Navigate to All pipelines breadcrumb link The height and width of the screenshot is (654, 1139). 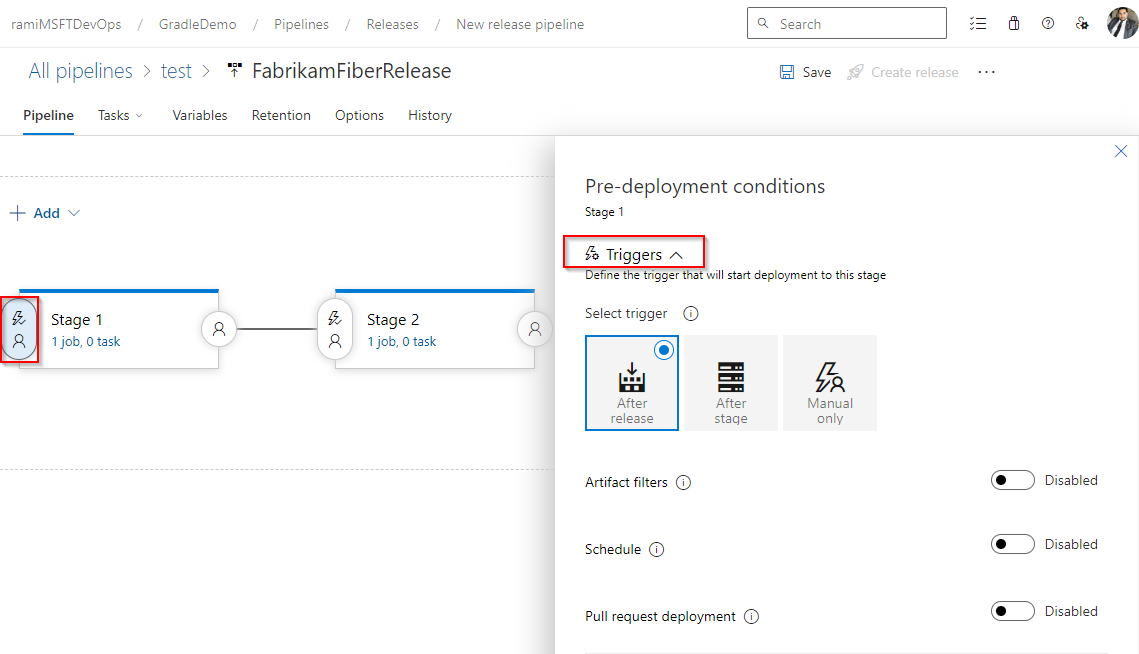80,70
